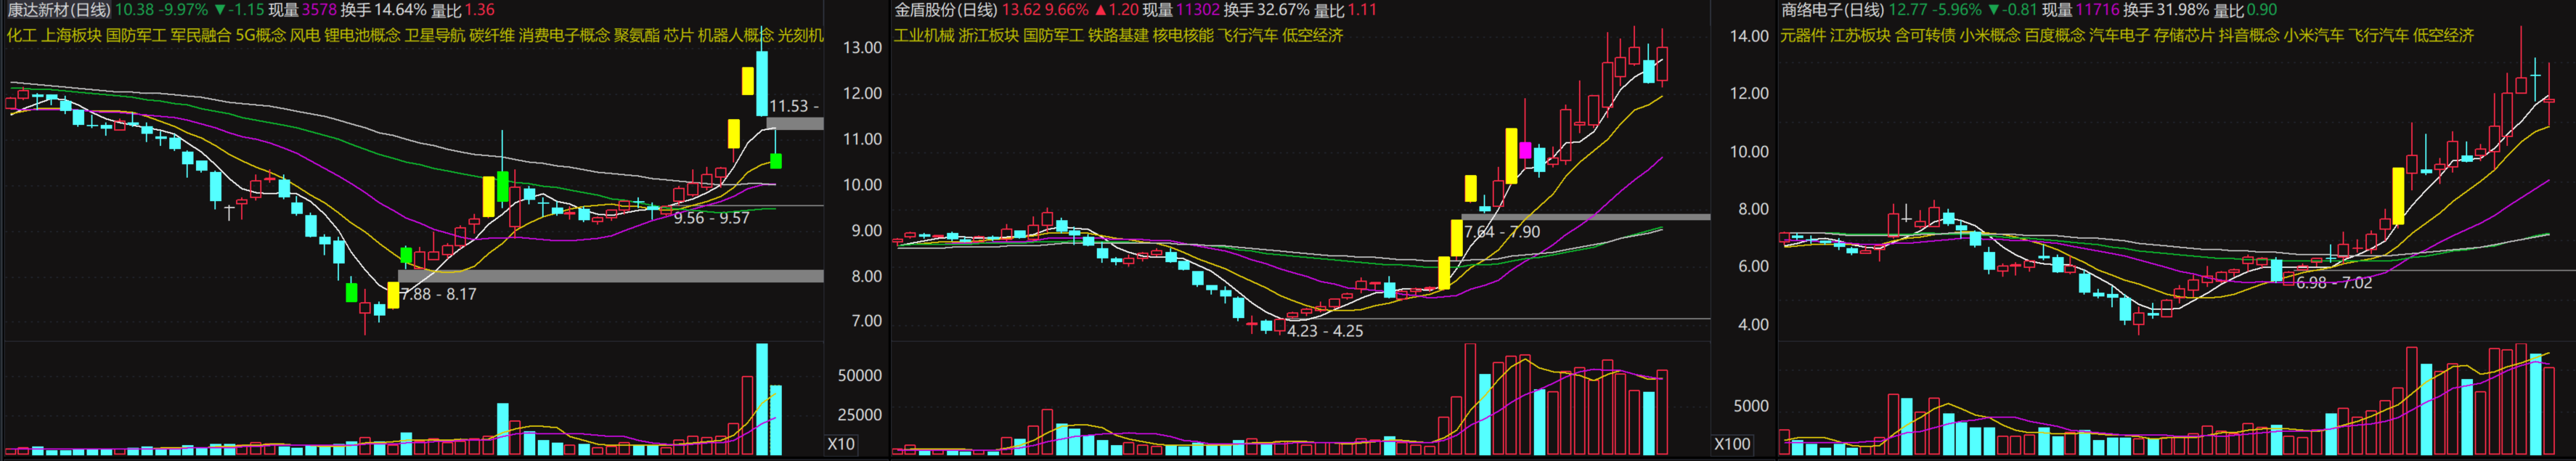Click the 7.64 - 7.90 gap label

pyautogui.click(x=1502, y=232)
